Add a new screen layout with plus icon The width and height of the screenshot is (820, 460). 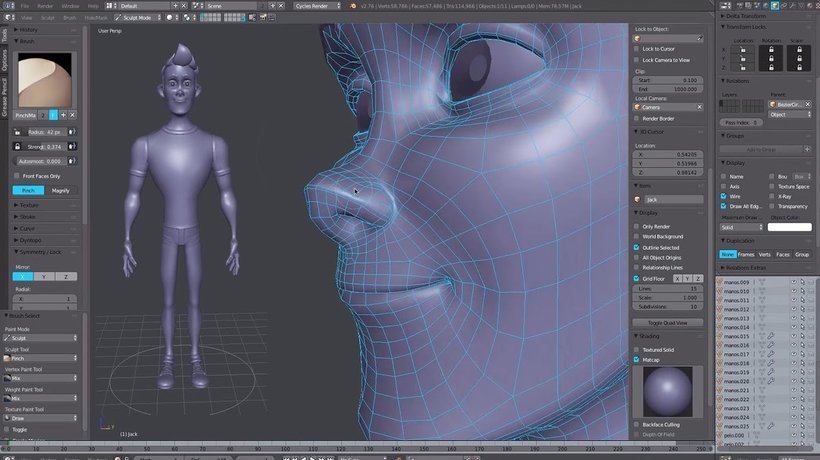pyautogui.click(x=176, y=6)
